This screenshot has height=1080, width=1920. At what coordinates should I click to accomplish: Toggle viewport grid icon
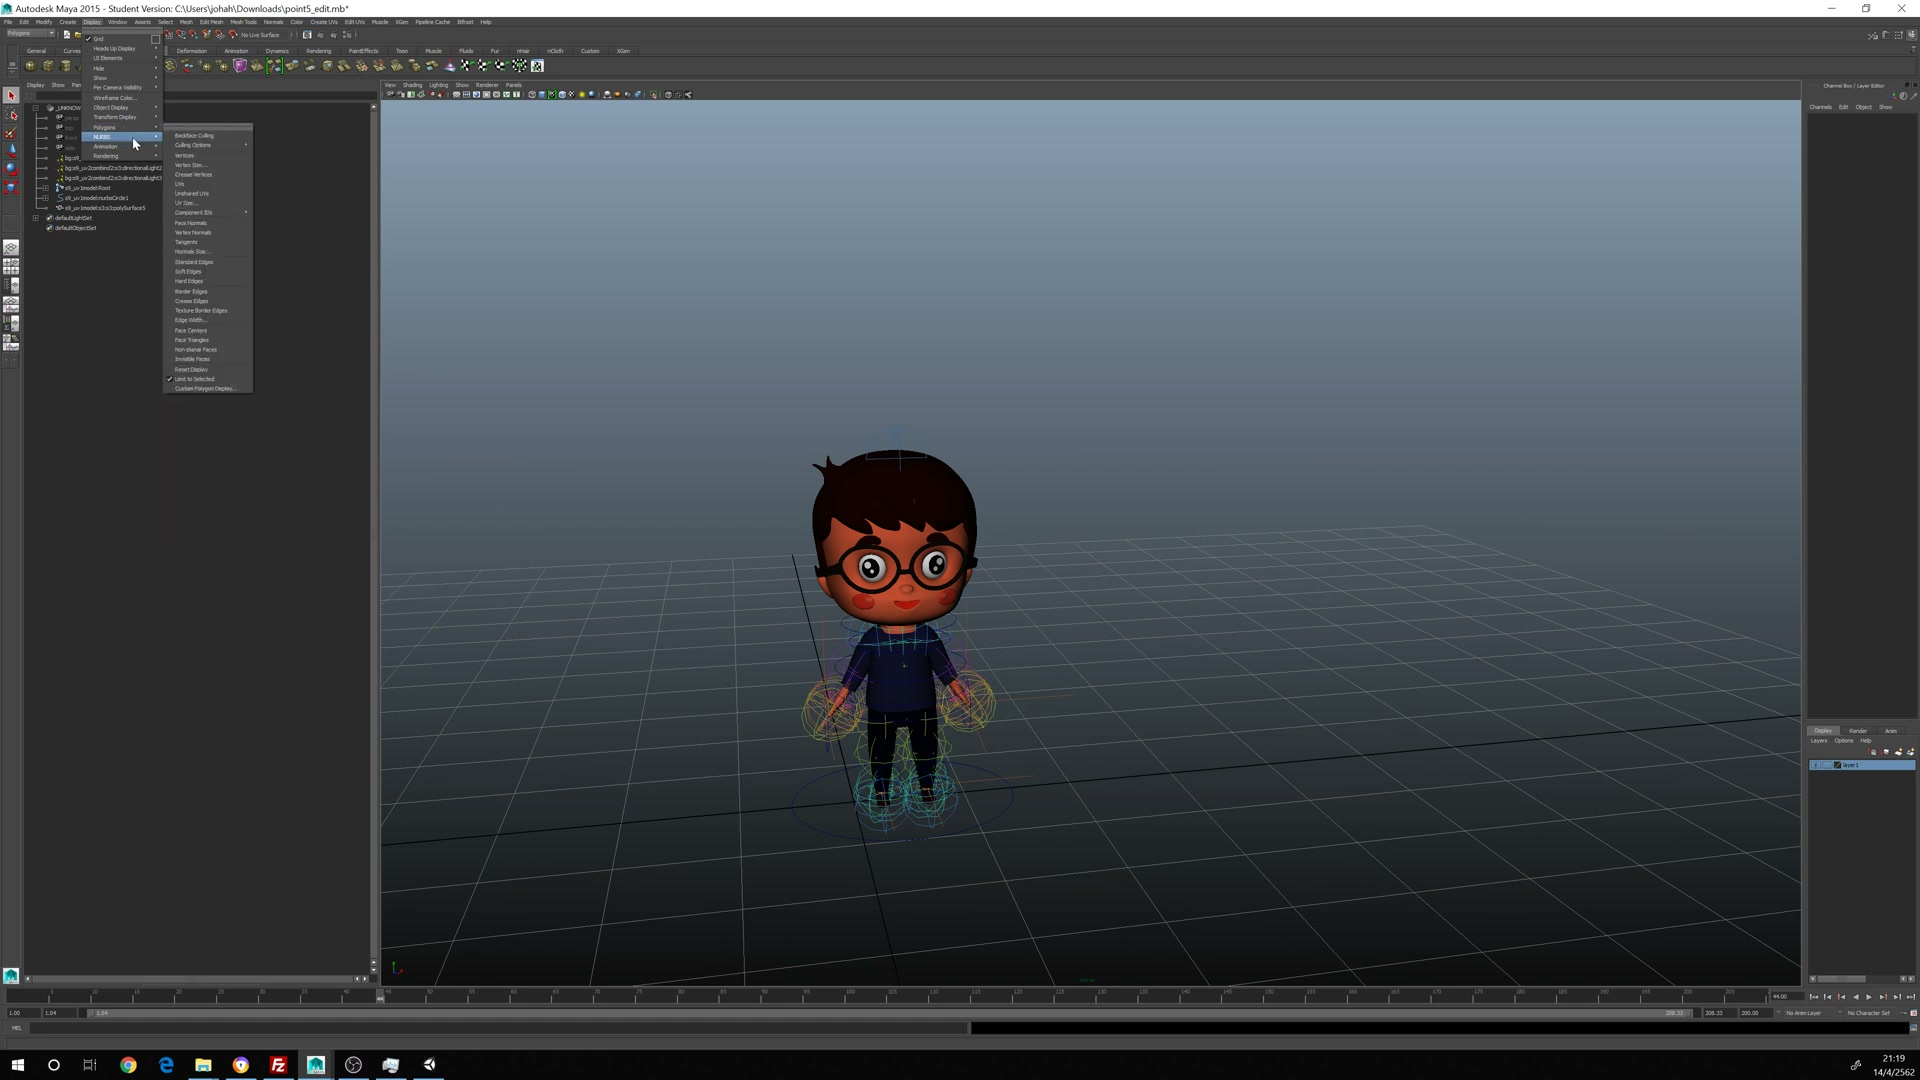tap(456, 95)
